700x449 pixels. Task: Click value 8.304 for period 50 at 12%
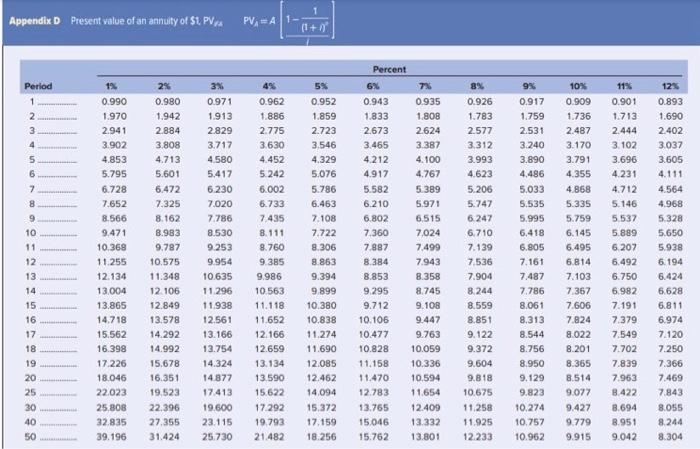pyautogui.click(x=671, y=437)
